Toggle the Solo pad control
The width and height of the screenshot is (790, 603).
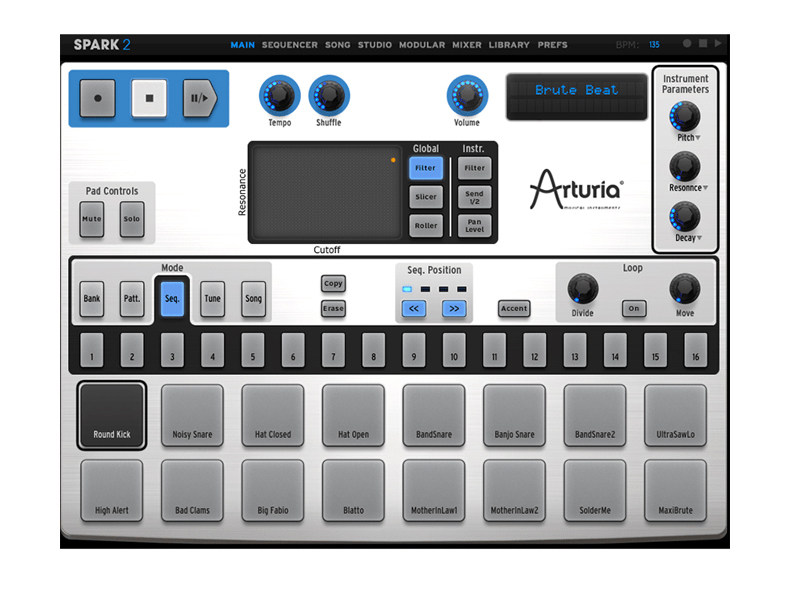pyautogui.click(x=132, y=219)
